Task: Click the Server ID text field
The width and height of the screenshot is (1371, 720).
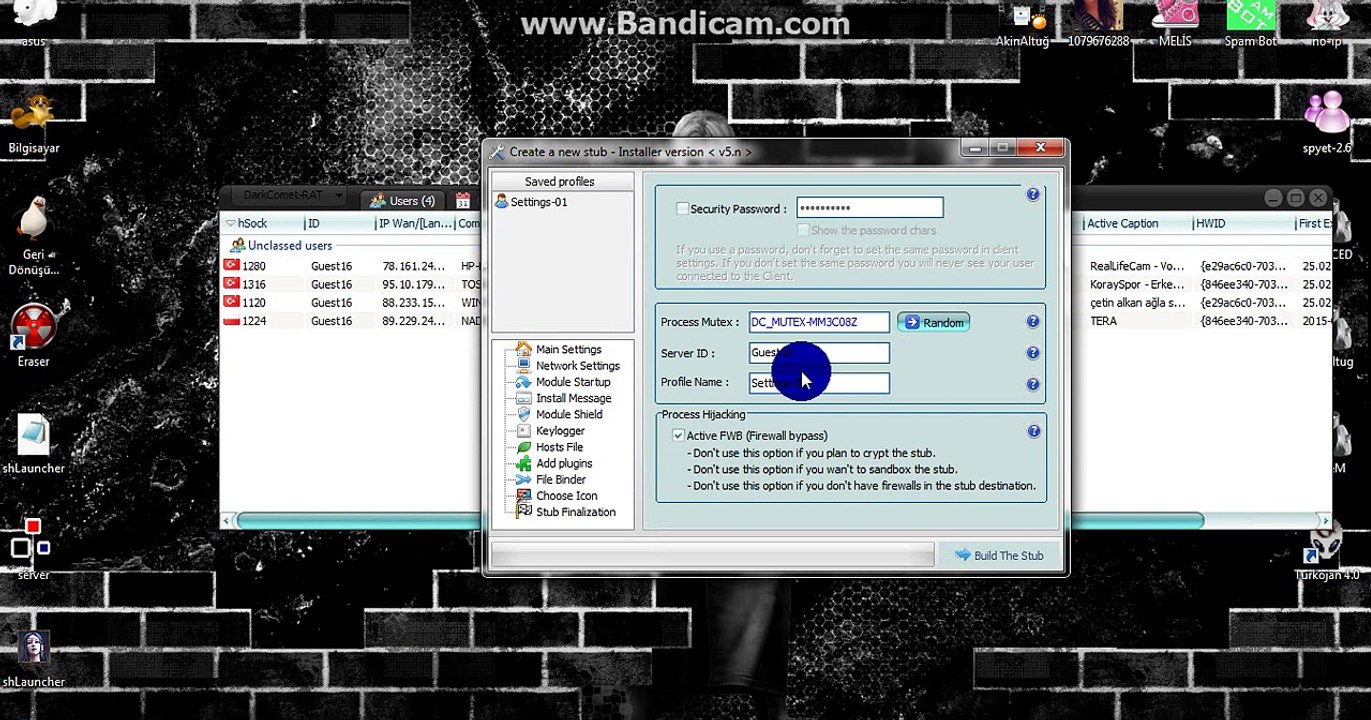Action: pos(819,353)
